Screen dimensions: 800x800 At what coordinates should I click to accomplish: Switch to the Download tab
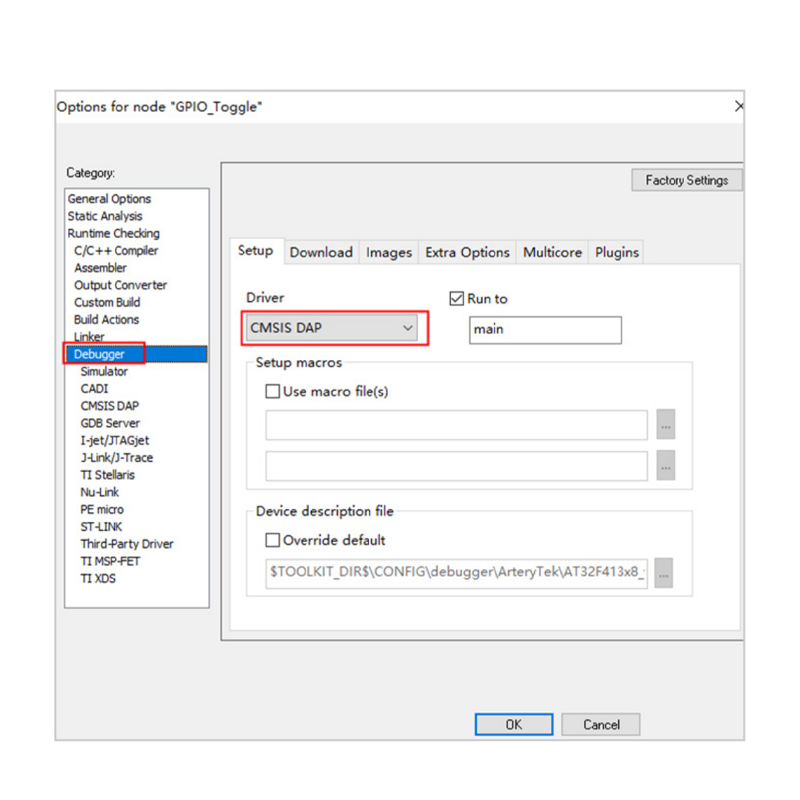pyautogui.click(x=321, y=253)
